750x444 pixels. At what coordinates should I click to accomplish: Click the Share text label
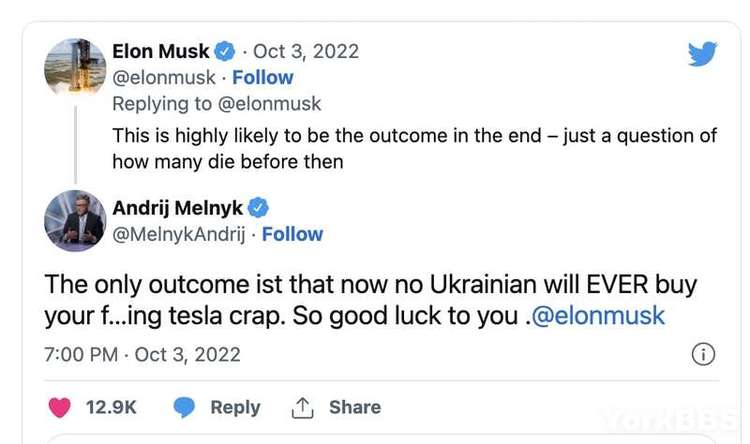pyautogui.click(x=355, y=407)
